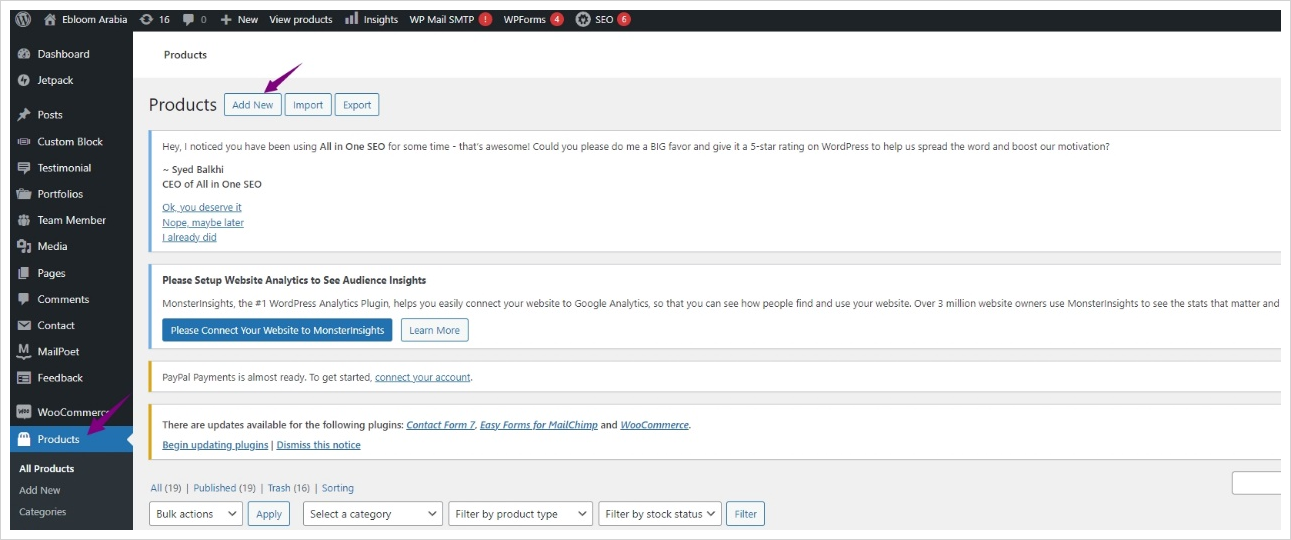Click the Apply button
Viewport: 1291px width, 540px height.
[269, 514]
